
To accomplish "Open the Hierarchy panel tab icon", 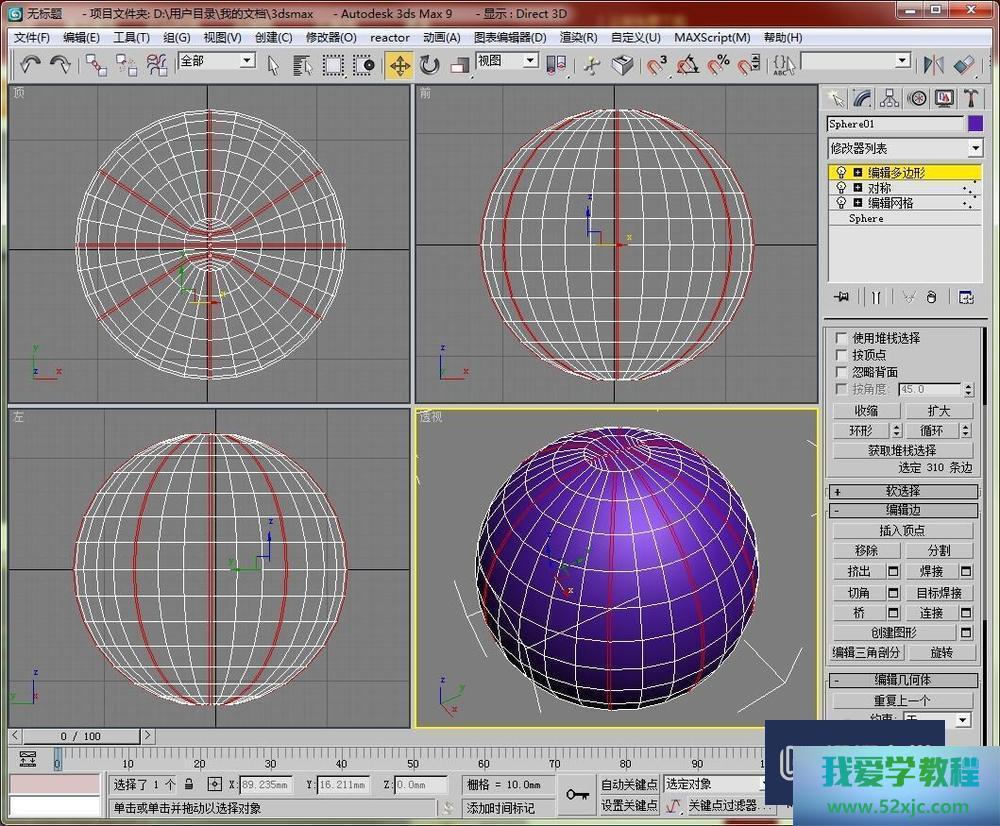I will coord(889,98).
